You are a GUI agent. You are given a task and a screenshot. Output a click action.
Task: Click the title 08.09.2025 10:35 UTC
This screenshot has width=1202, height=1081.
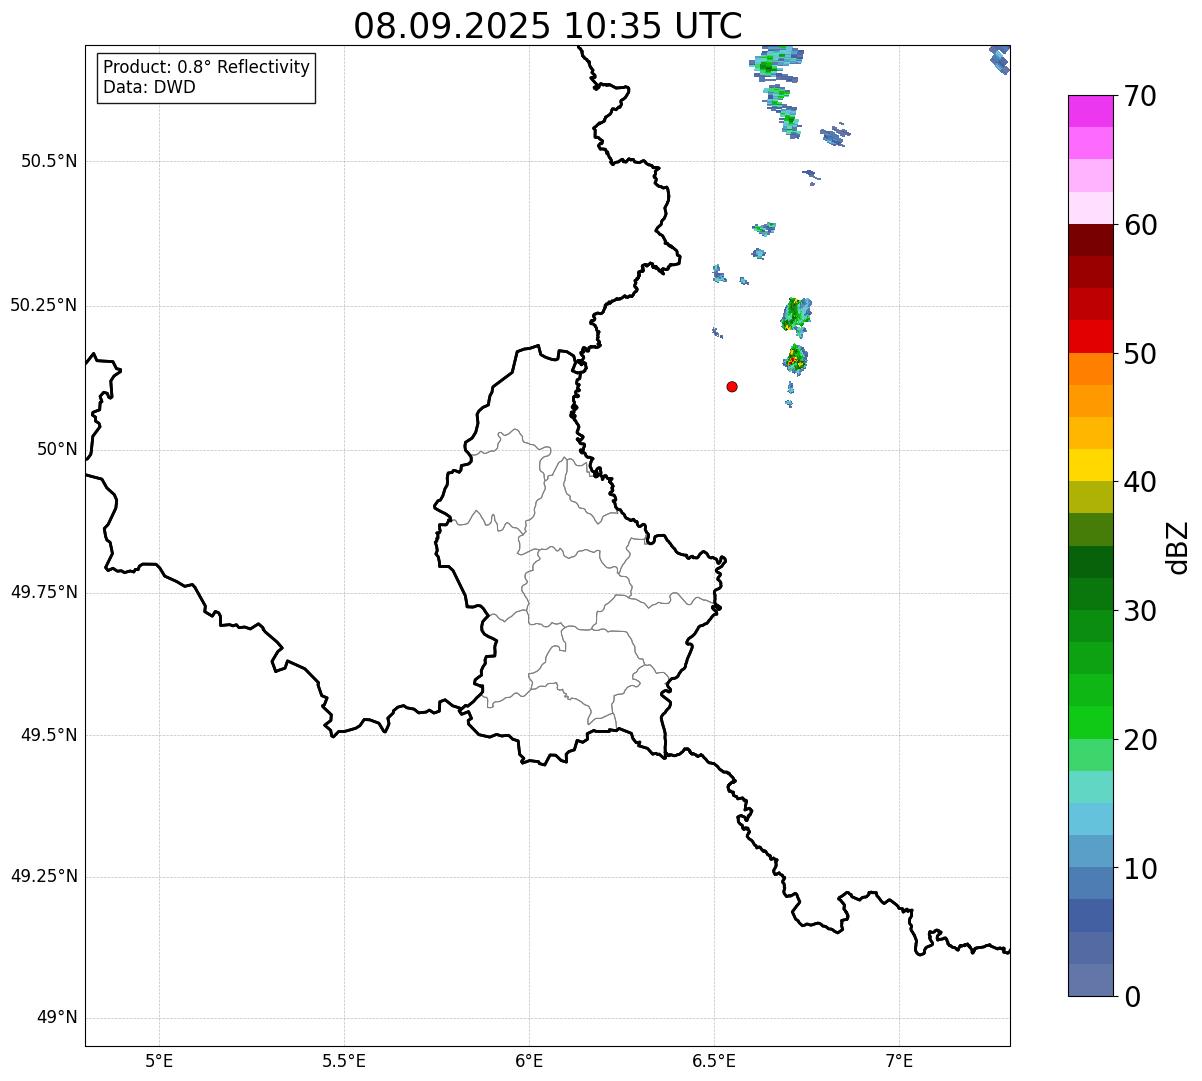pyautogui.click(x=548, y=25)
